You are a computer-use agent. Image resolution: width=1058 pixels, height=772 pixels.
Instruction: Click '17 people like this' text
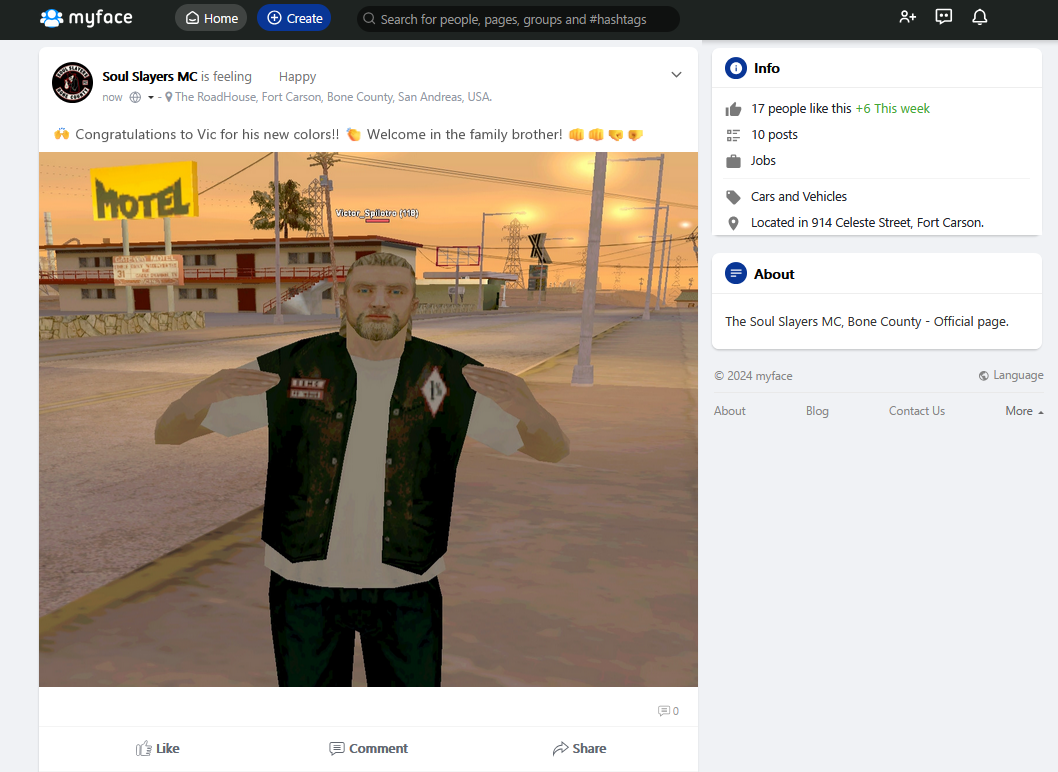tap(802, 109)
